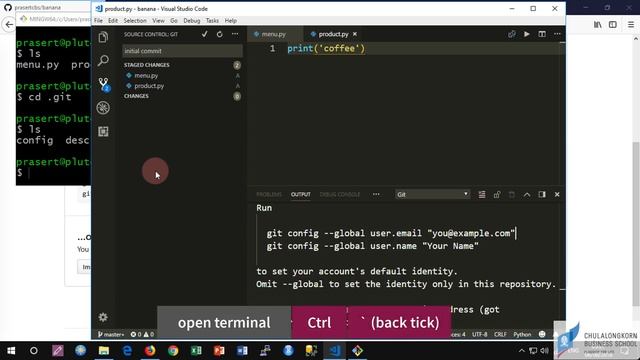The height and width of the screenshot is (360, 640).
Task: Click the browser vertical scrollbar
Action: pyautogui.click(x=636, y=223)
